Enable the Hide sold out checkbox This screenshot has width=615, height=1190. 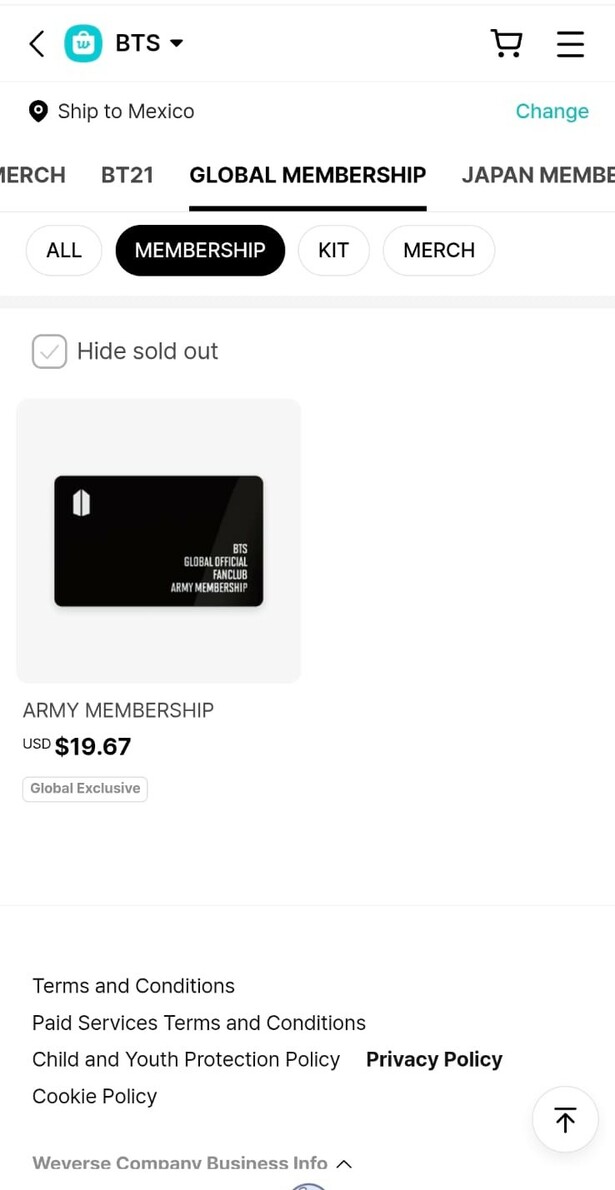[x=49, y=351]
